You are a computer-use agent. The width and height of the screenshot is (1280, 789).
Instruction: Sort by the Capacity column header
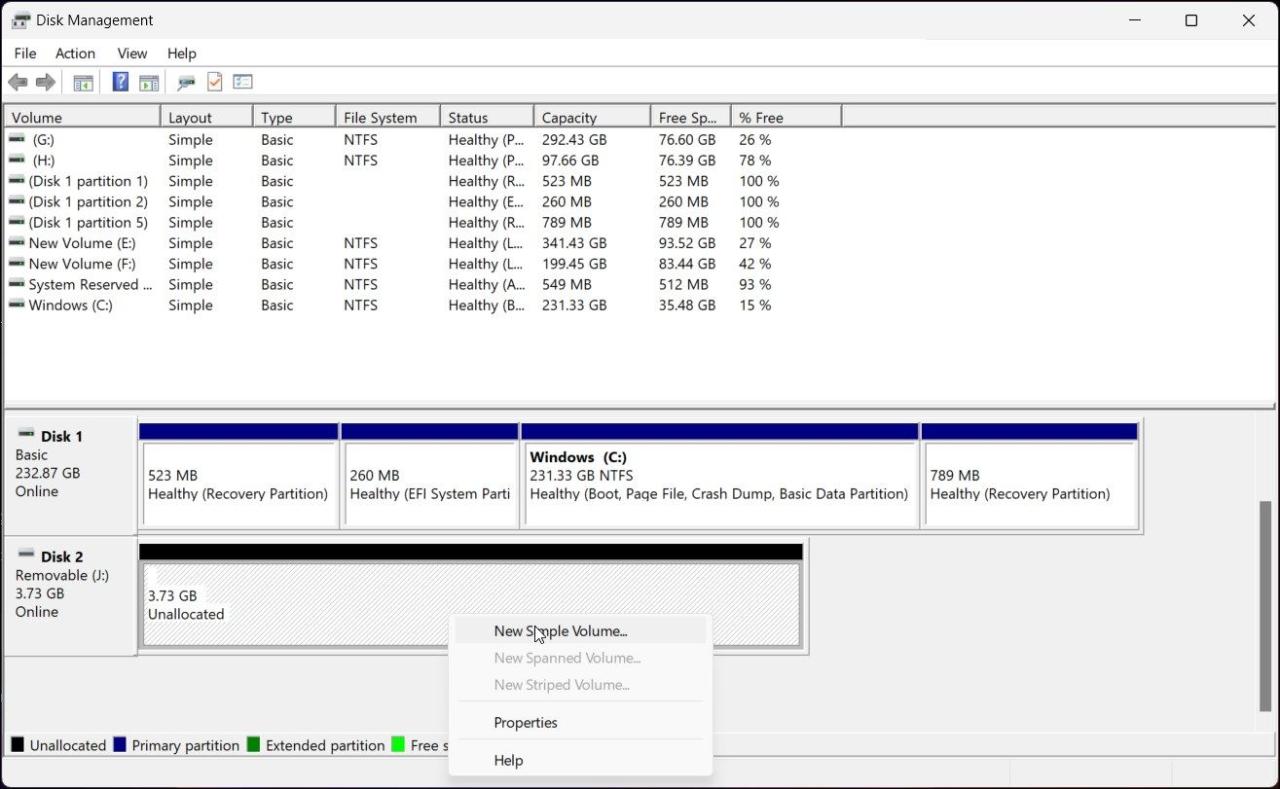pos(592,117)
